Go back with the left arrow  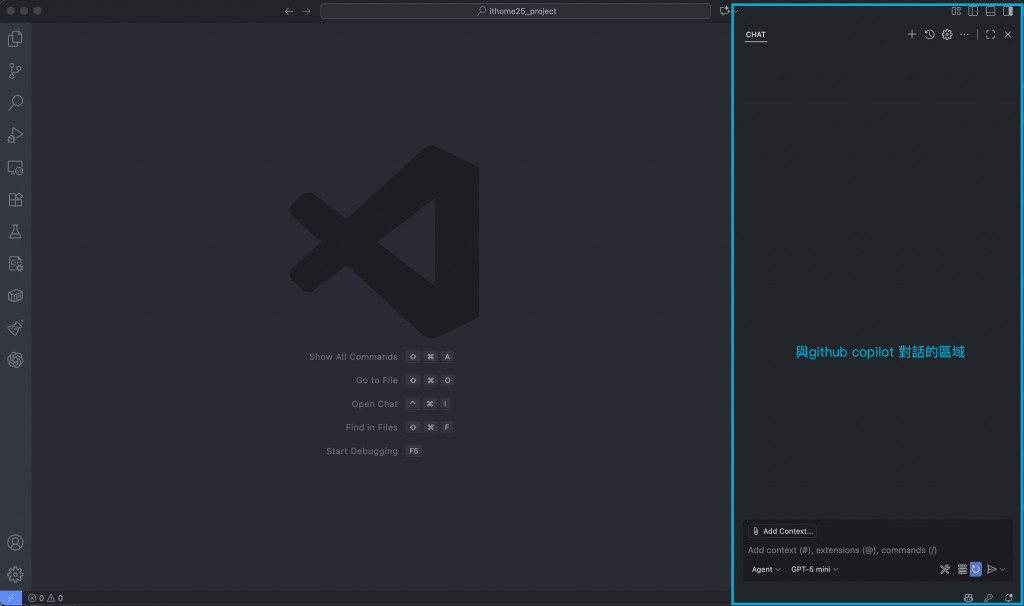click(x=289, y=11)
